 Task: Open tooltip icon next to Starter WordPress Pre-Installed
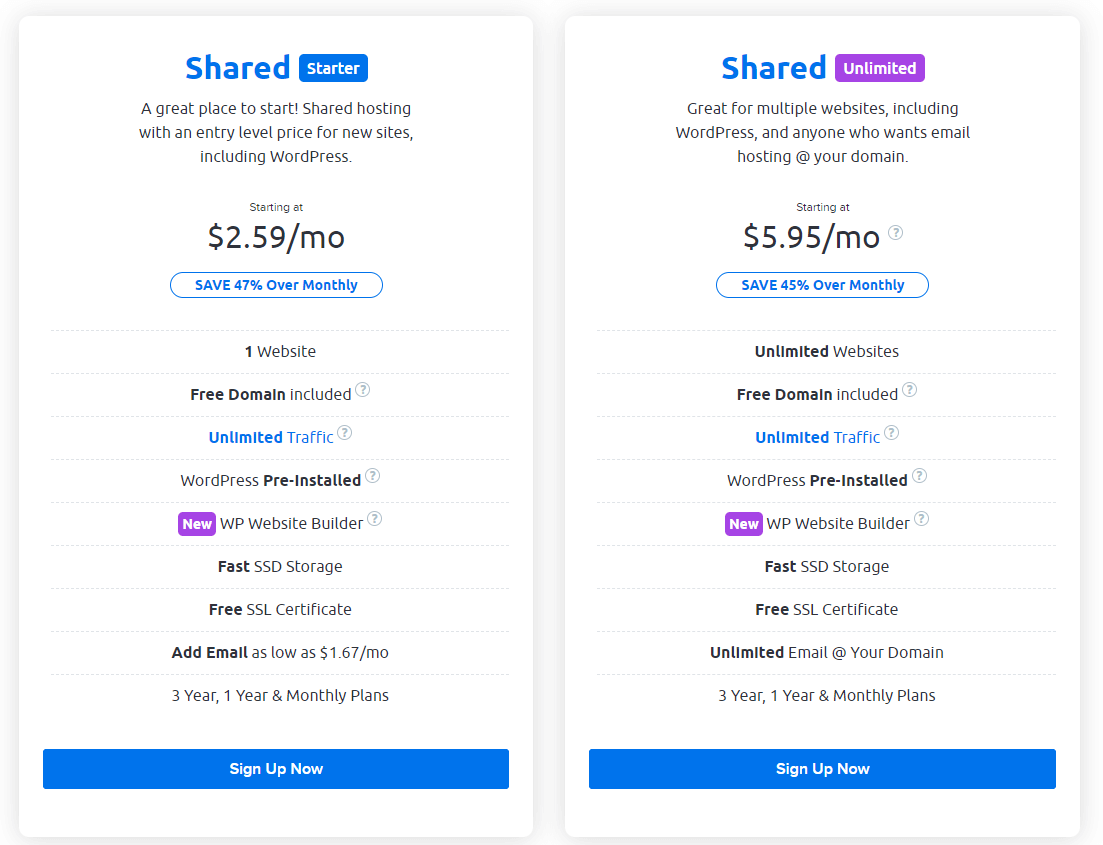tap(373, 476)
